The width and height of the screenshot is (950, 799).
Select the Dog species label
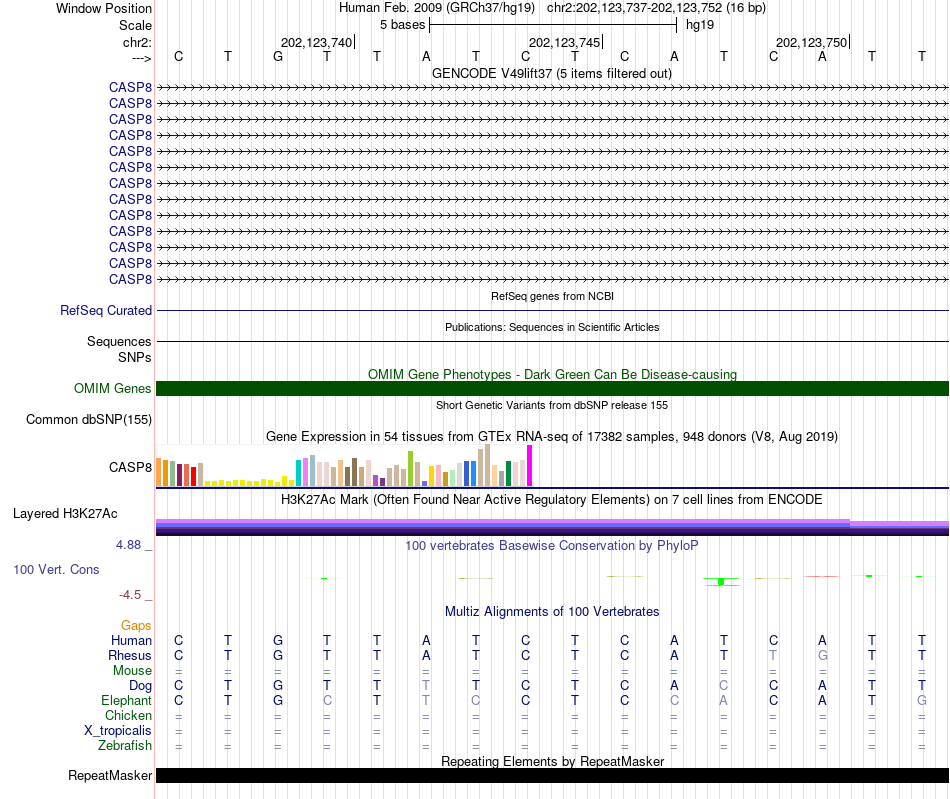click(x=140, y=685)
